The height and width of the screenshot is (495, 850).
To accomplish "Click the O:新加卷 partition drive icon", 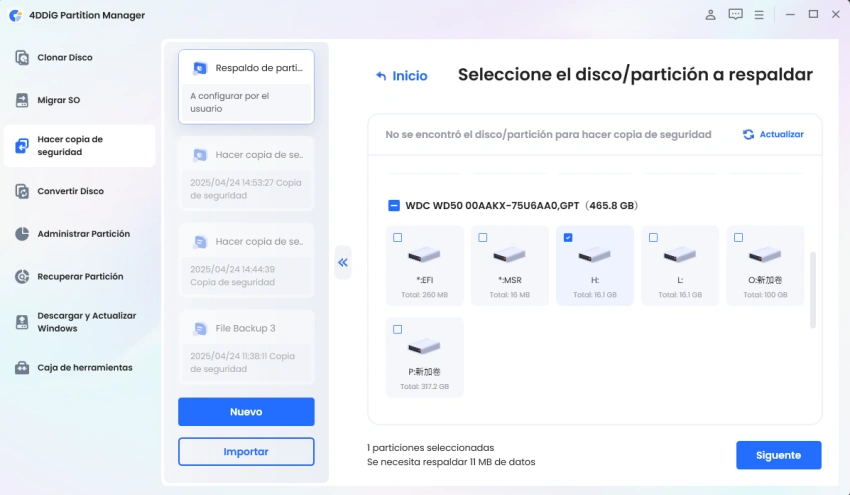I will [765, 254].
